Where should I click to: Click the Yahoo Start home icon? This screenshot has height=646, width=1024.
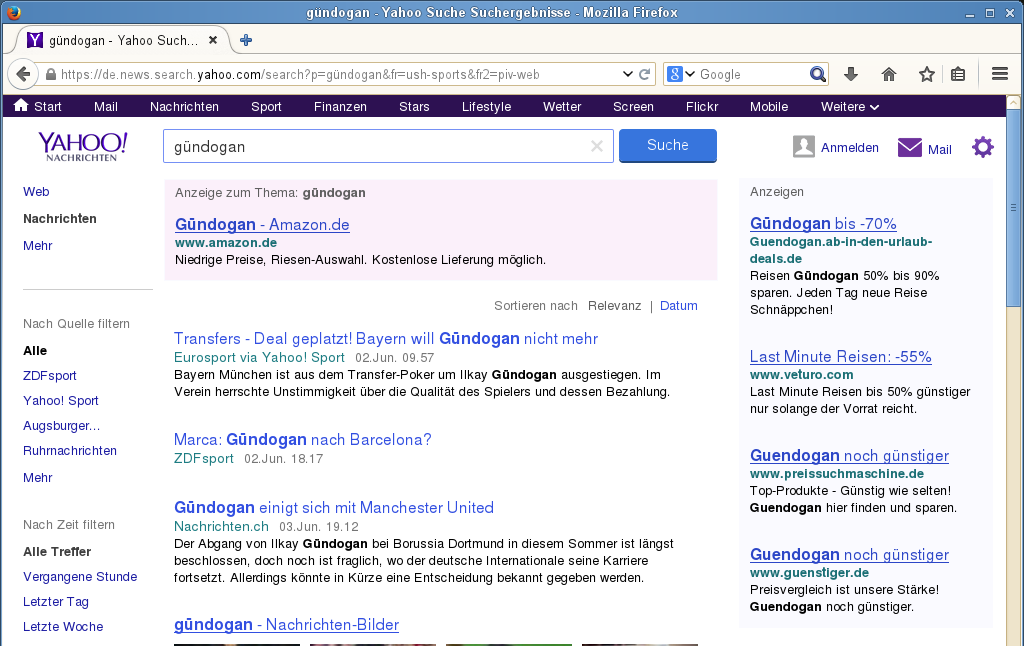pyautogui.click(x=21, y=105)
